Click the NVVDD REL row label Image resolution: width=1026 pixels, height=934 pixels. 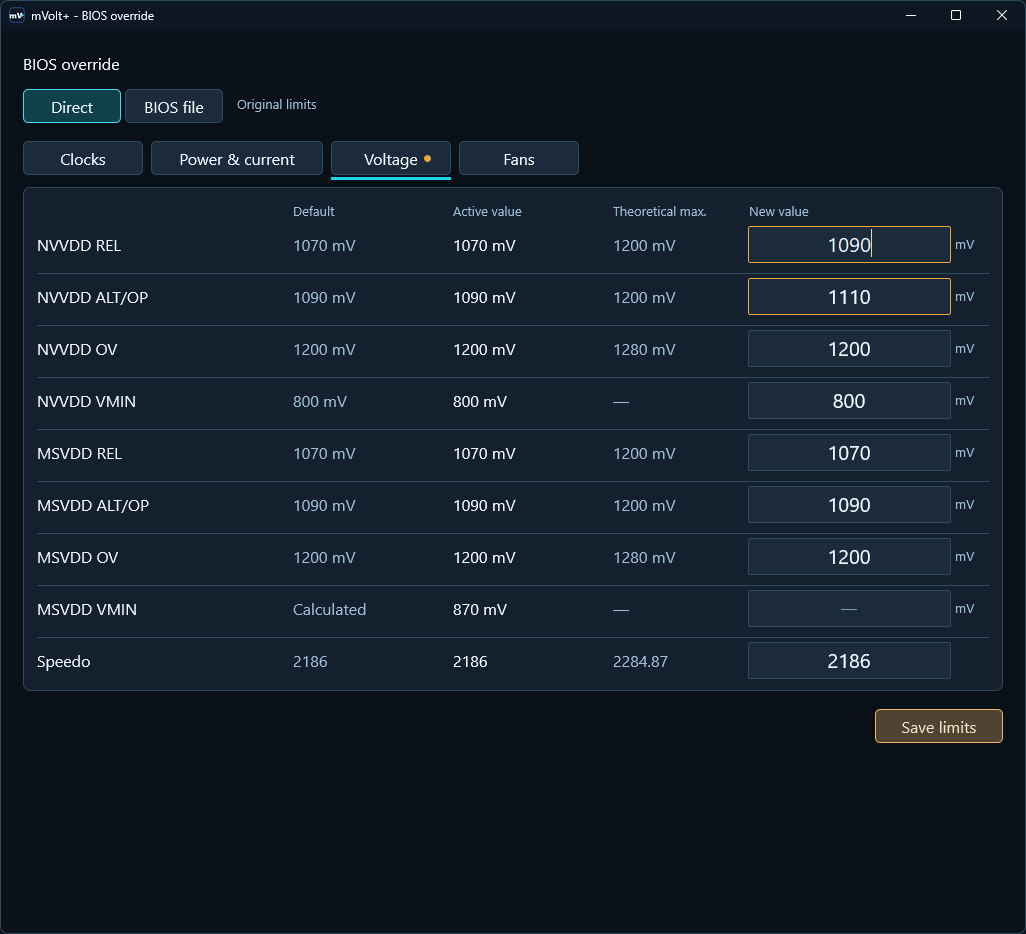click(79, 245)
